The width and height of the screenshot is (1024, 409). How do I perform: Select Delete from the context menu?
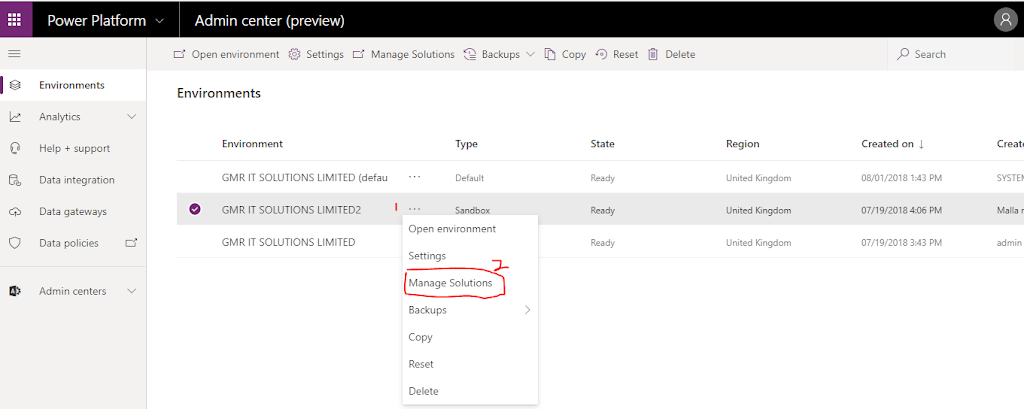(x=470, y=391)
